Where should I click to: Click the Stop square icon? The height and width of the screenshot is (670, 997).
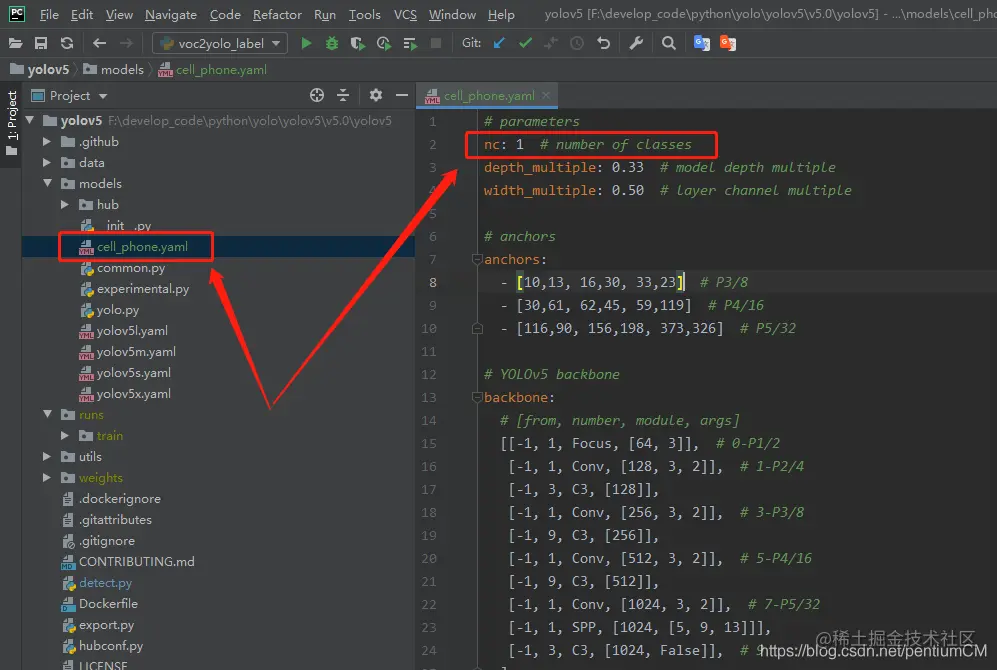coord(436,43)
